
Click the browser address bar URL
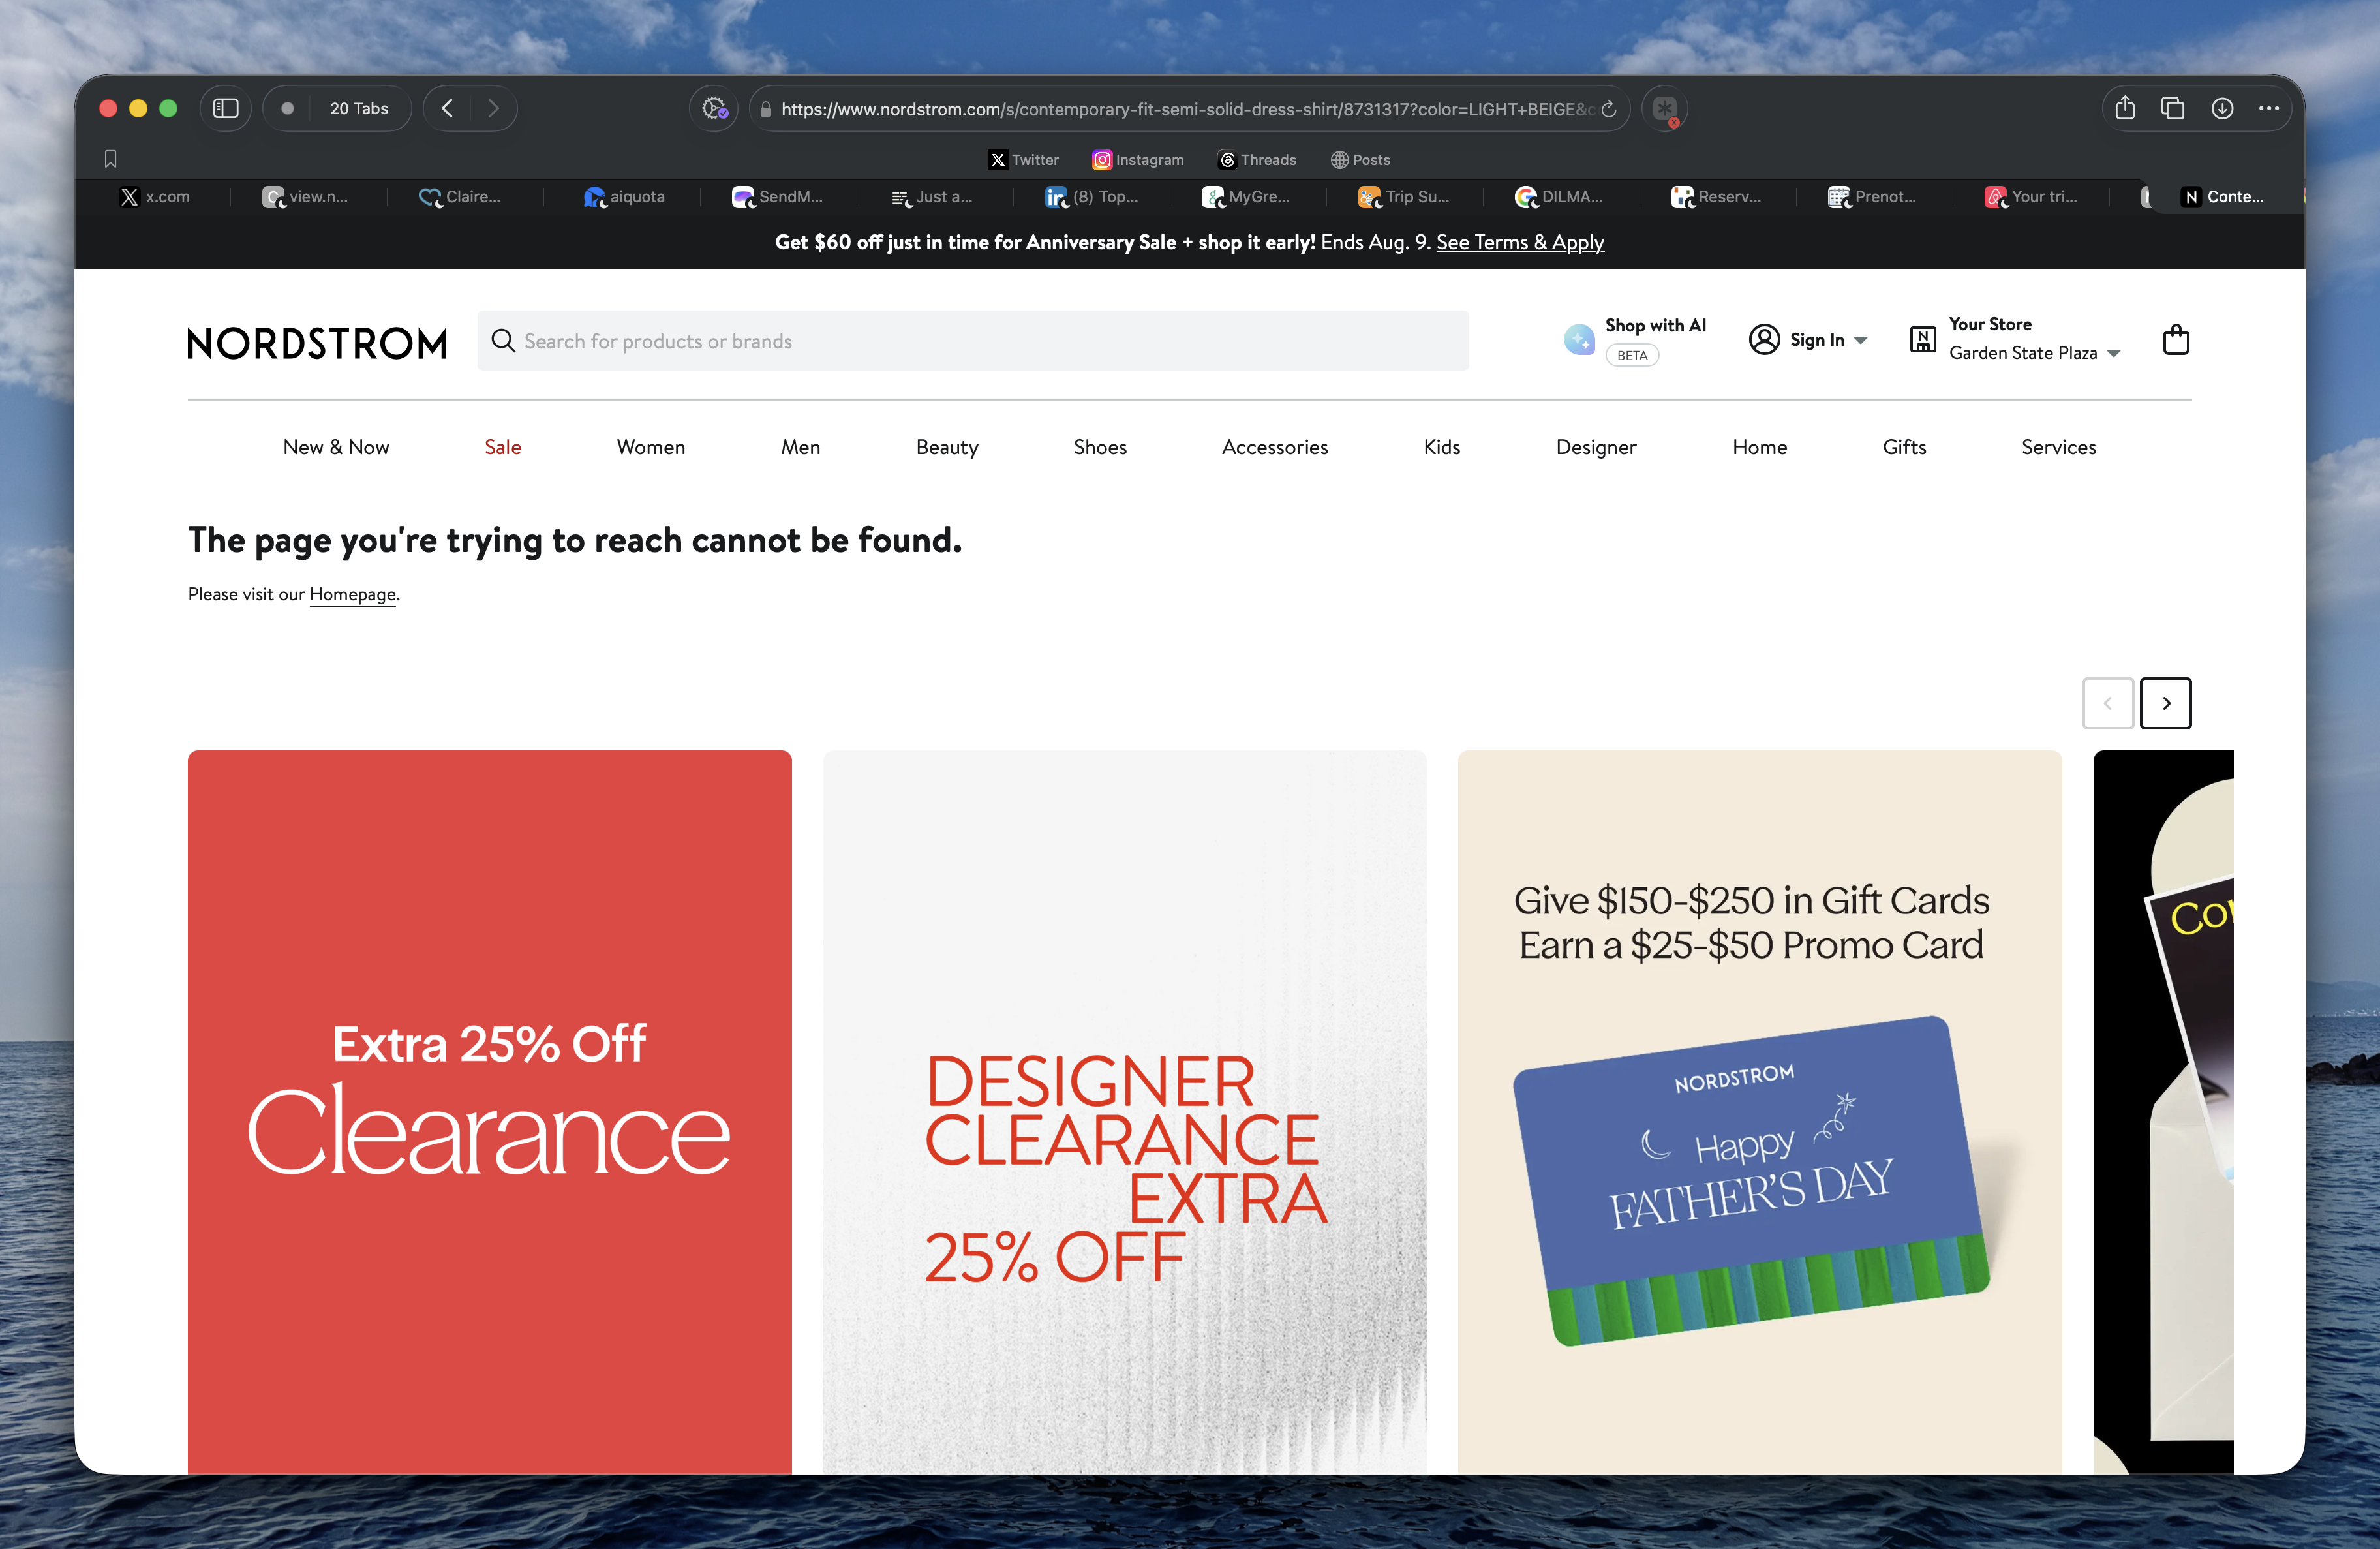click(x=1188, y=109)
